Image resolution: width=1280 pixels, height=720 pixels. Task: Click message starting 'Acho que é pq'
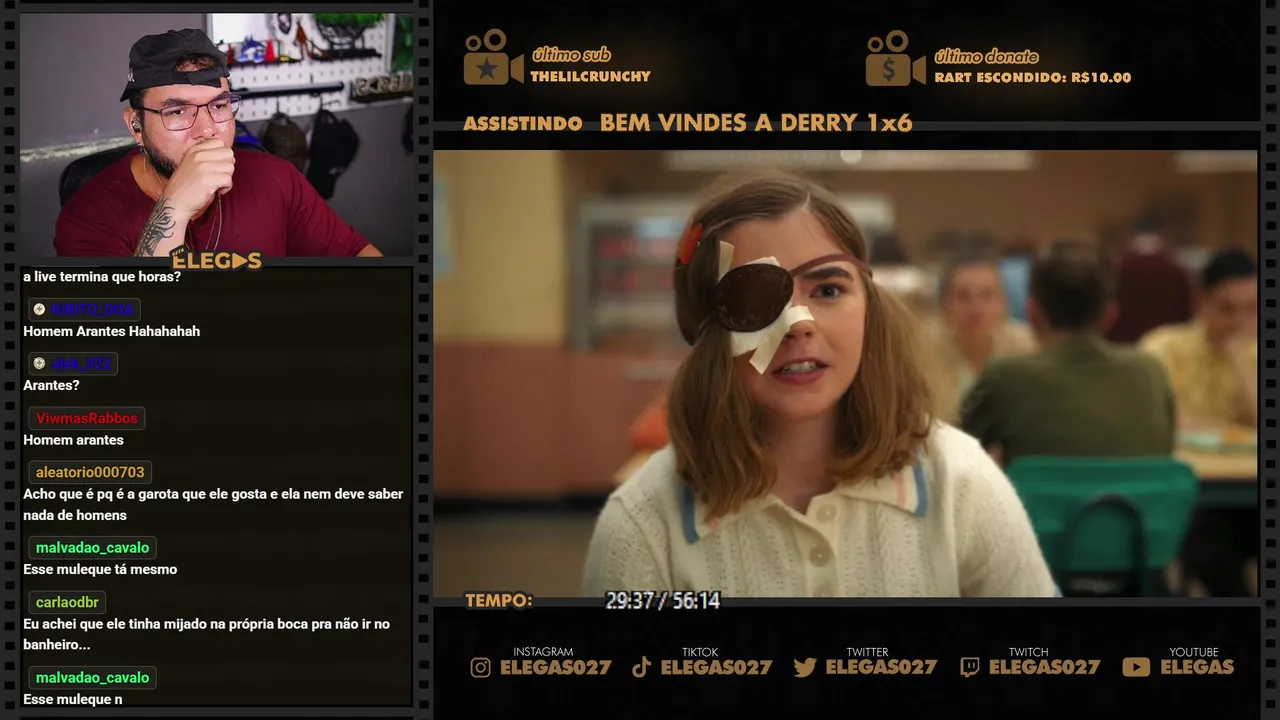click(x=213, y=504)
